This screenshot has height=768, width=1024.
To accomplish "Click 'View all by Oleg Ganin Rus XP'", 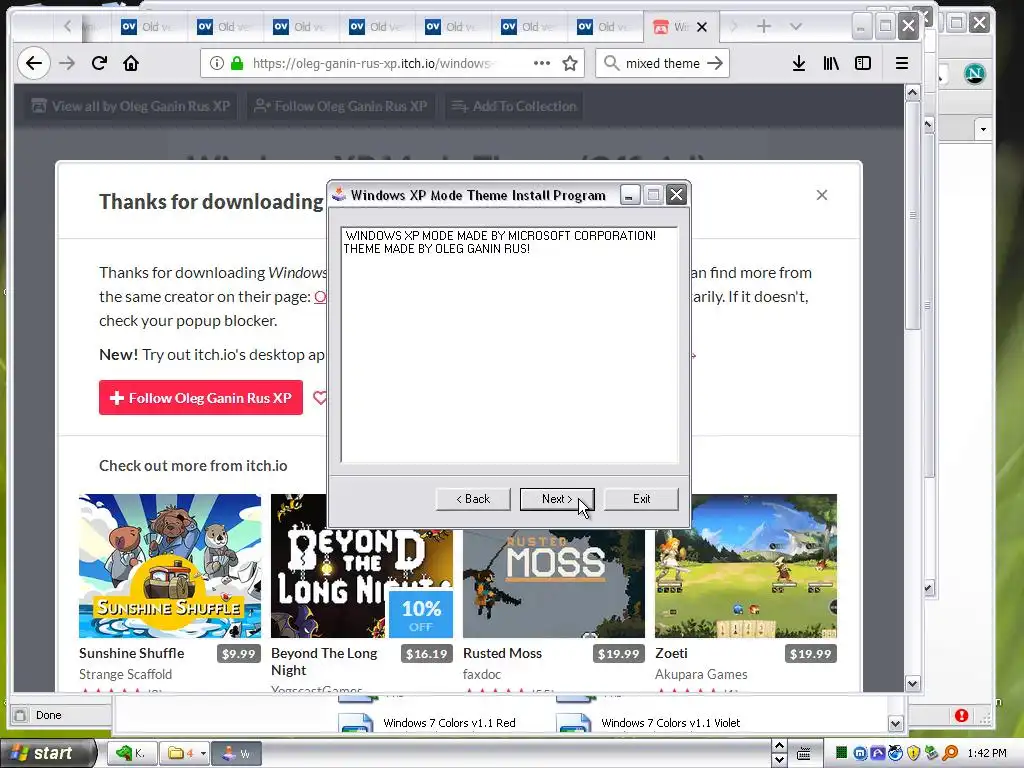I will 132,106.
